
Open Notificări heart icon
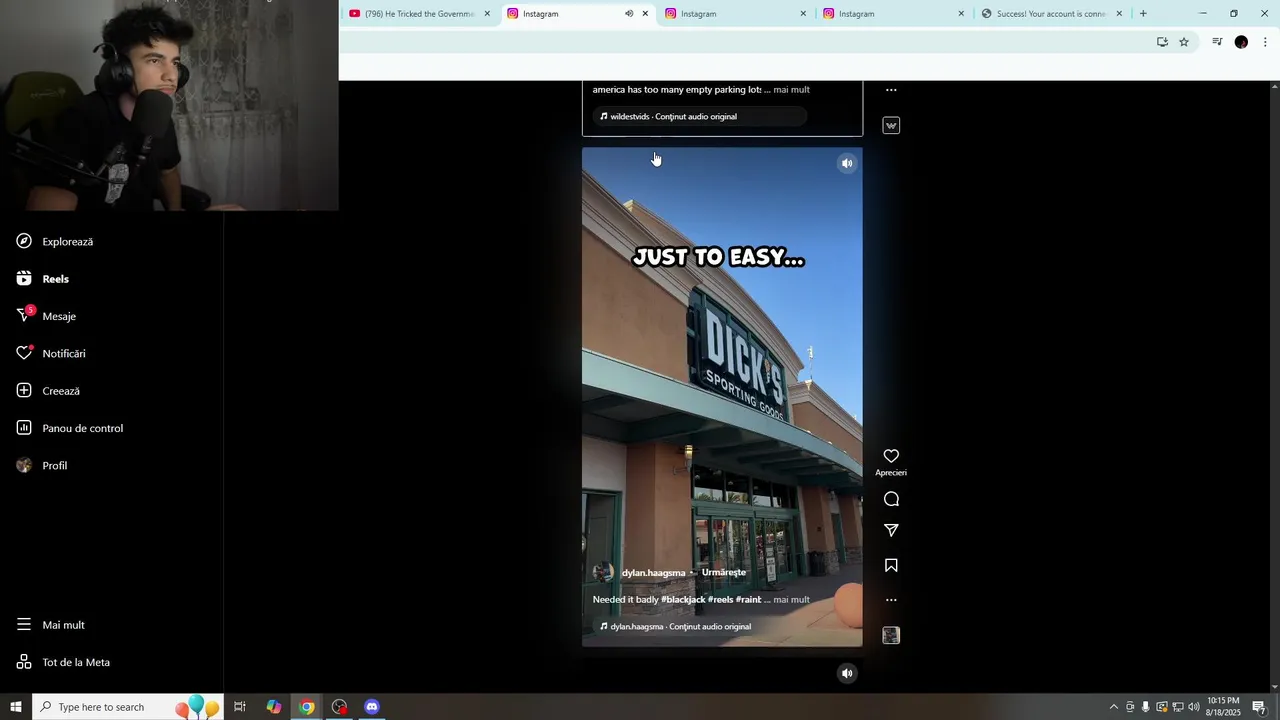coord(24,353)
